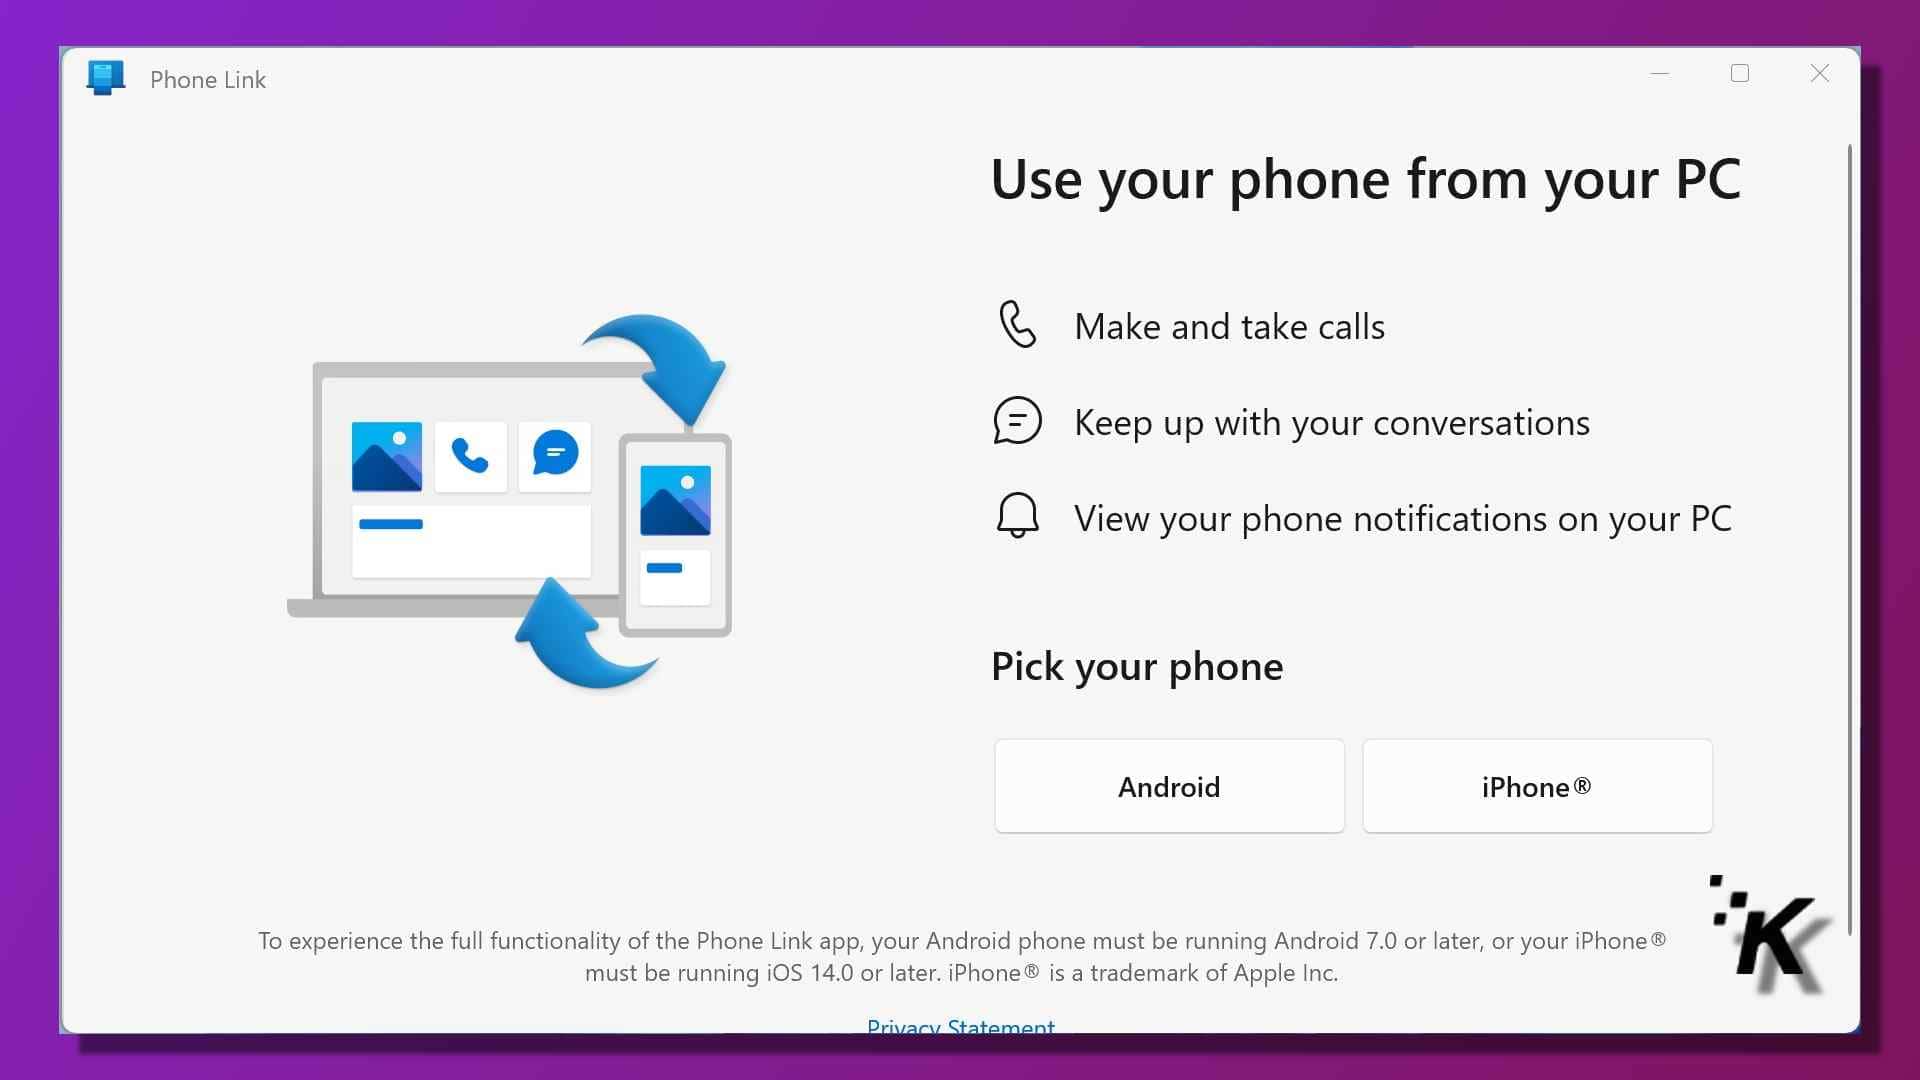Maximize the Phone Link window
This screenshot has width=1920, height=1080.
pyautogui.click(x=1739, y=73)
